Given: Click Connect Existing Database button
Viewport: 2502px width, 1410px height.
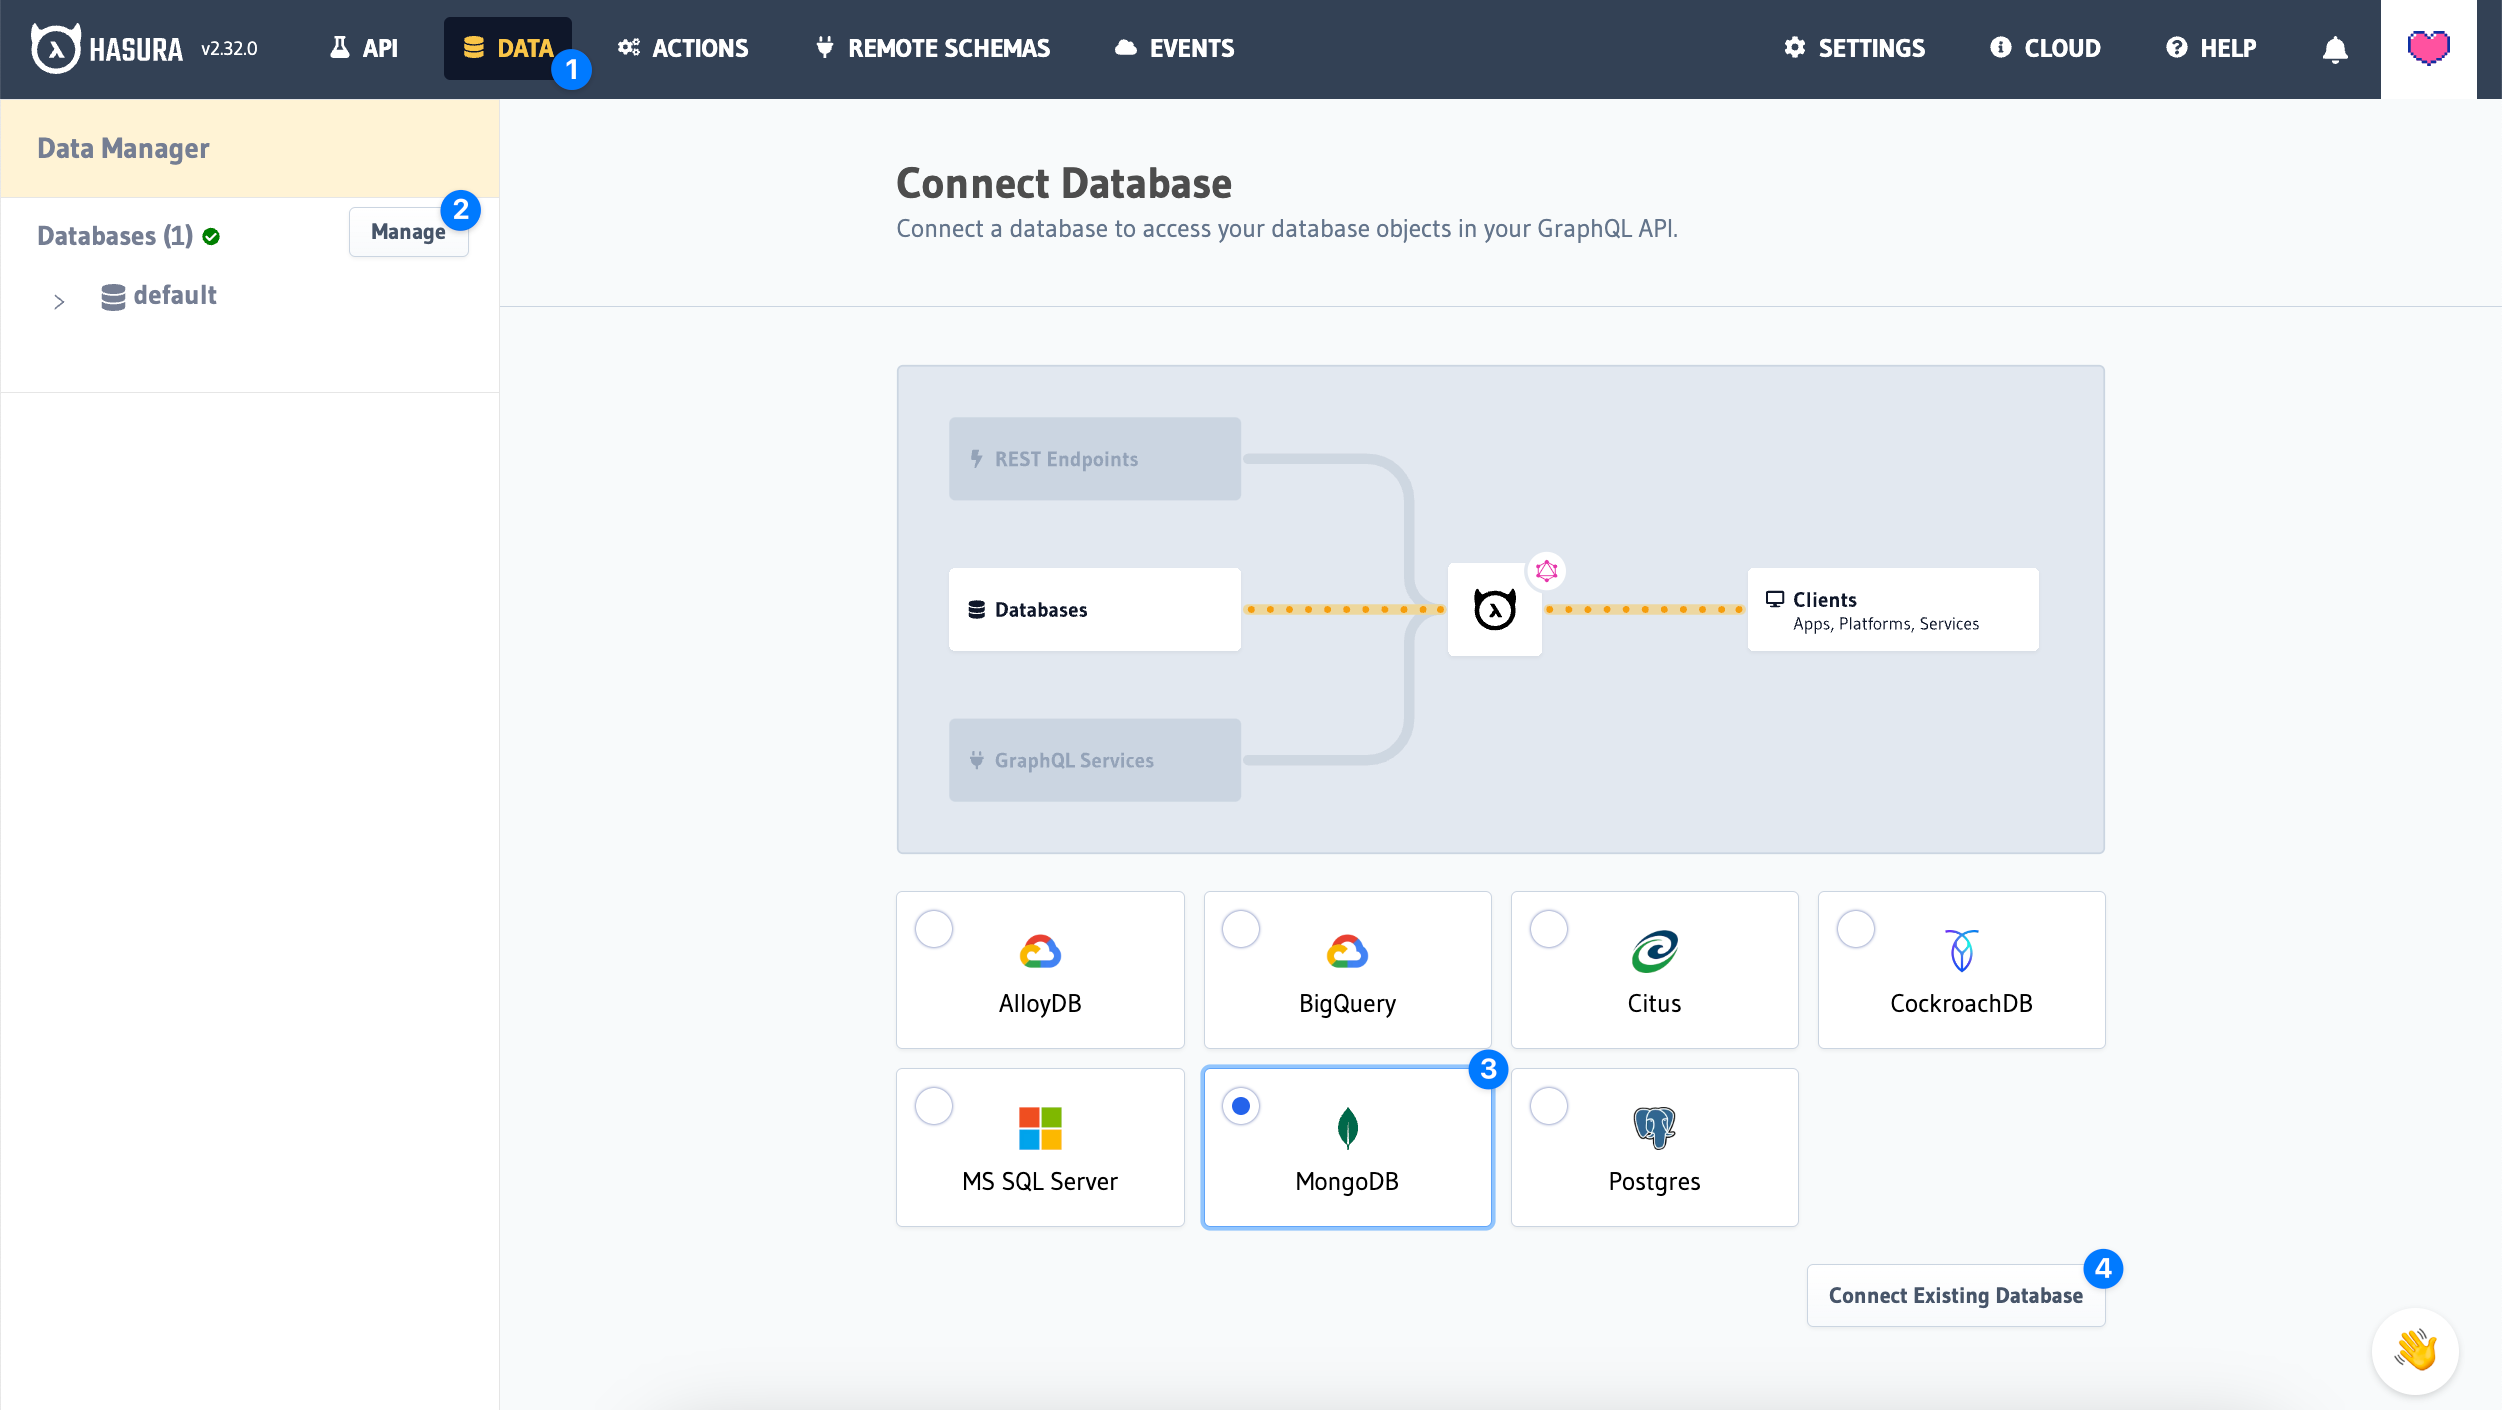Looking at the screenshot, I should [x=1956, y=1293].
